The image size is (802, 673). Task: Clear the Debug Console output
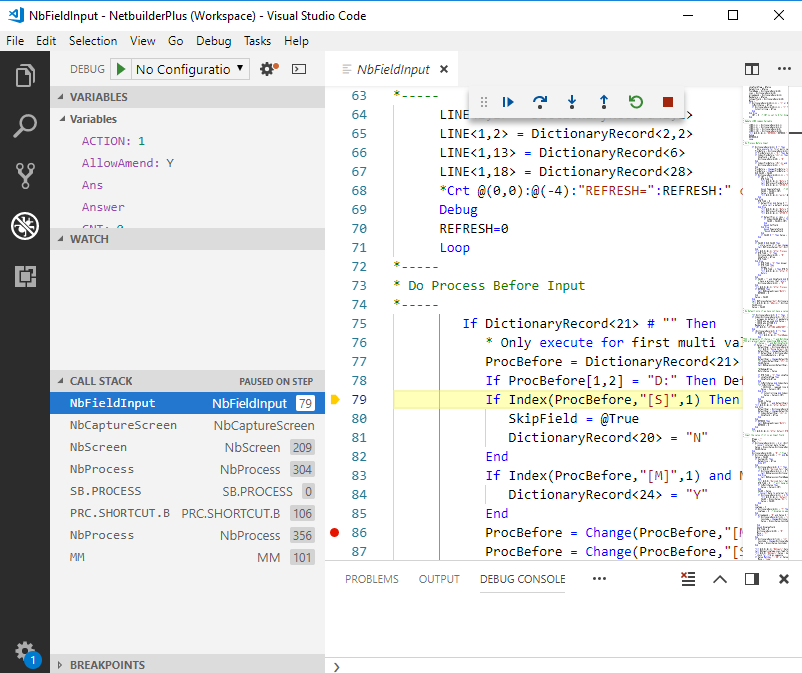tap(688, 579)
